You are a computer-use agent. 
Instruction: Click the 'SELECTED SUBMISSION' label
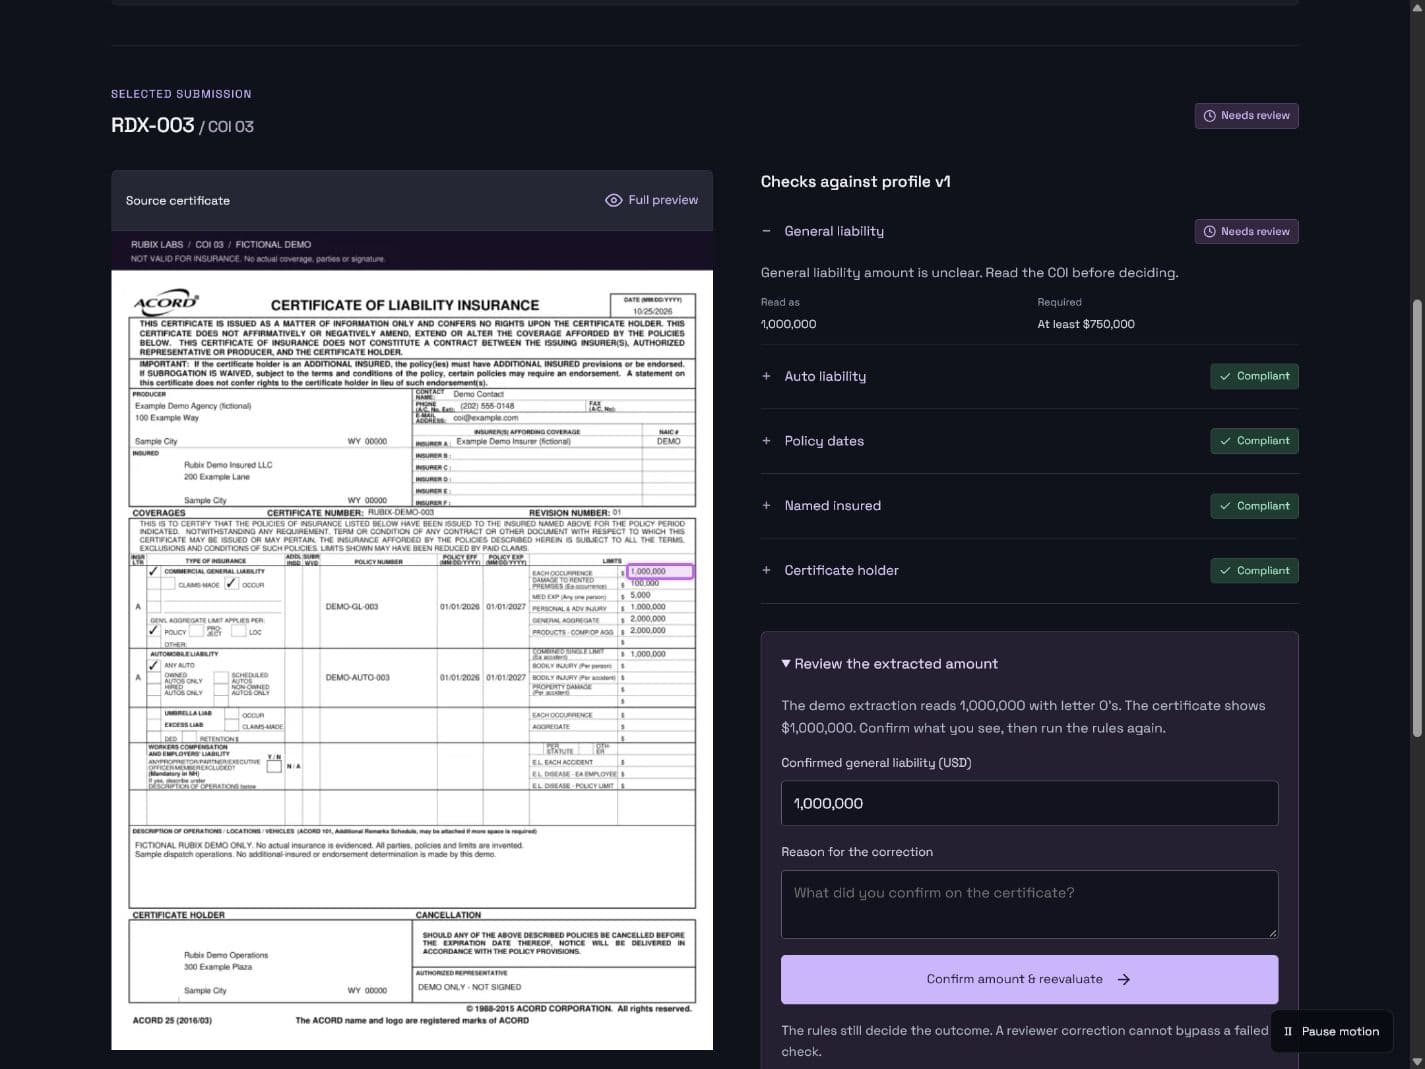coord(181,94)
